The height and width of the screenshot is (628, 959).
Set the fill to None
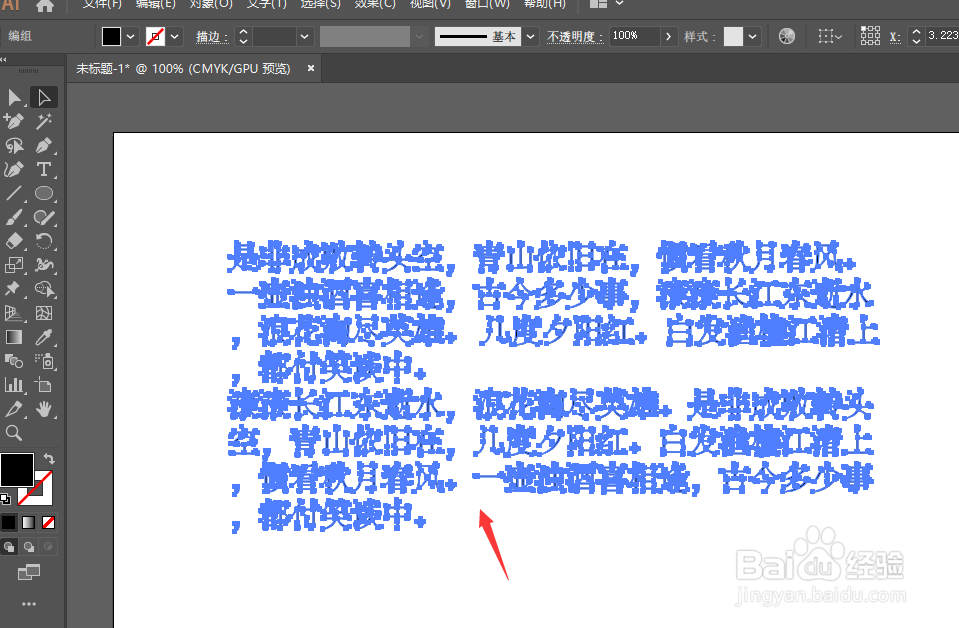(x=47, y=521)
